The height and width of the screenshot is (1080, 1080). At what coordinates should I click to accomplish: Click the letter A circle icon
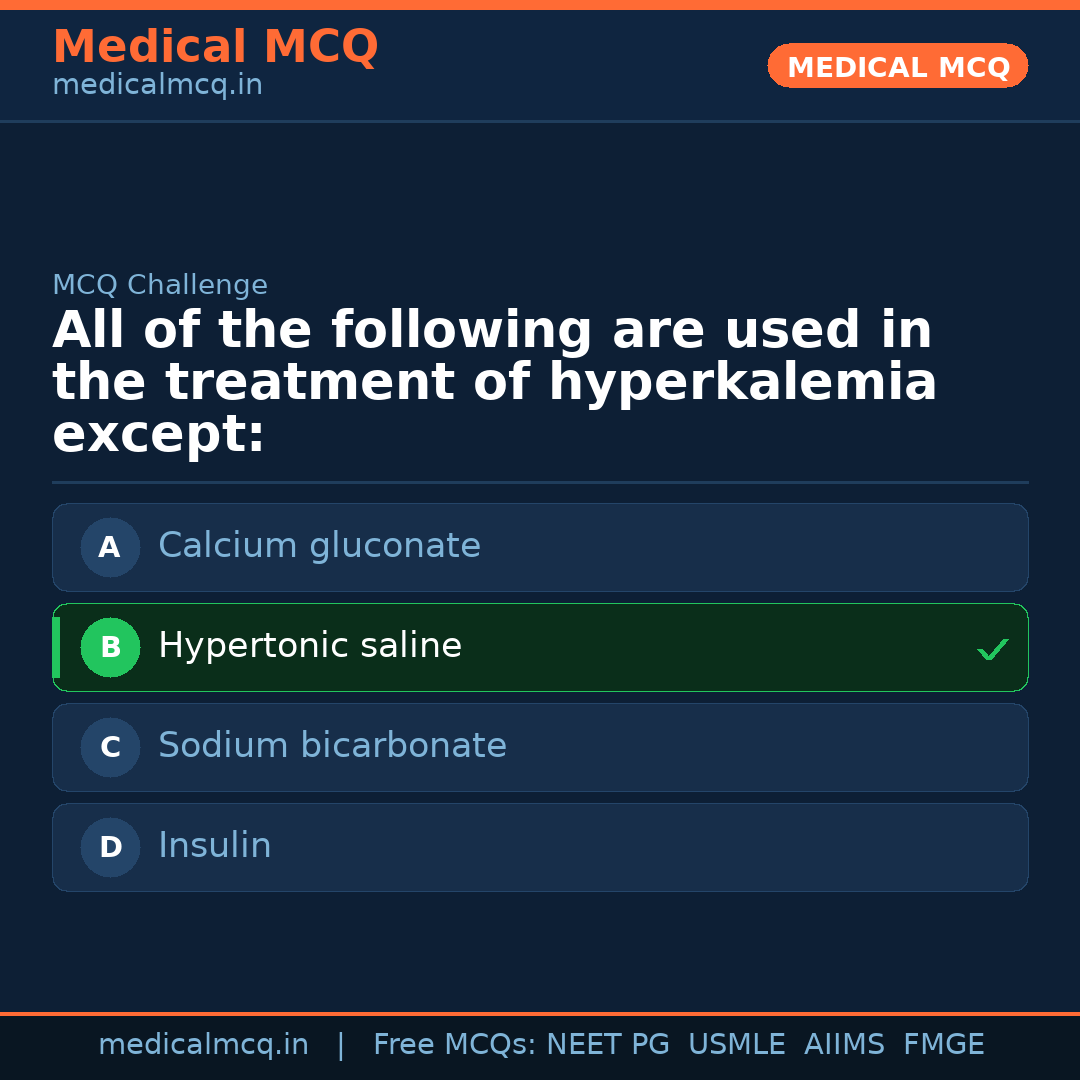[110, 547]
